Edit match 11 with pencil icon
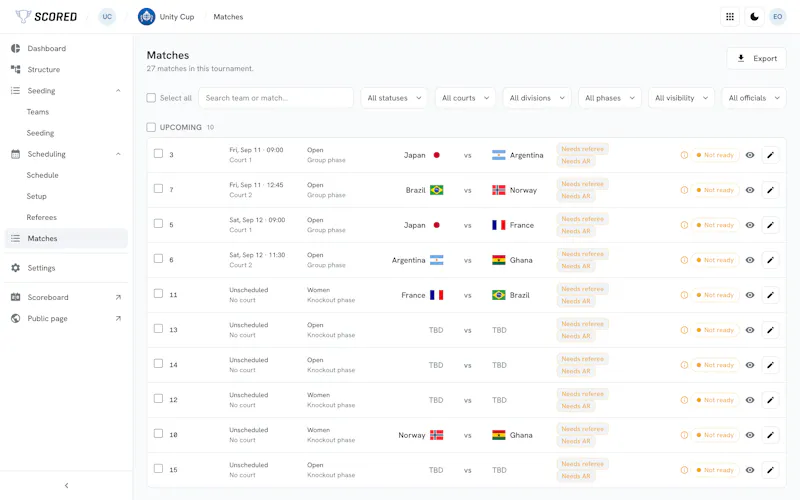This screenshot has height=500, width=800. click(x=770, y=295)
